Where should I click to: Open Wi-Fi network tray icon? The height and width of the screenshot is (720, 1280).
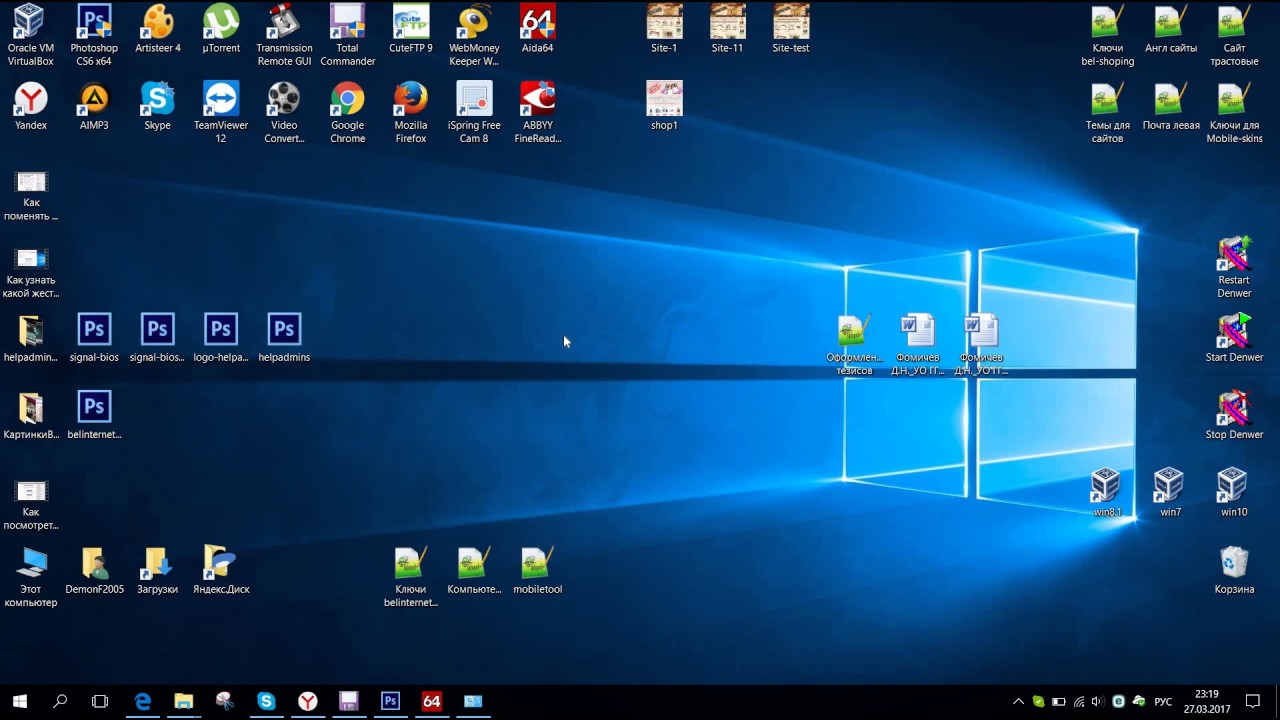[1078, 702]
